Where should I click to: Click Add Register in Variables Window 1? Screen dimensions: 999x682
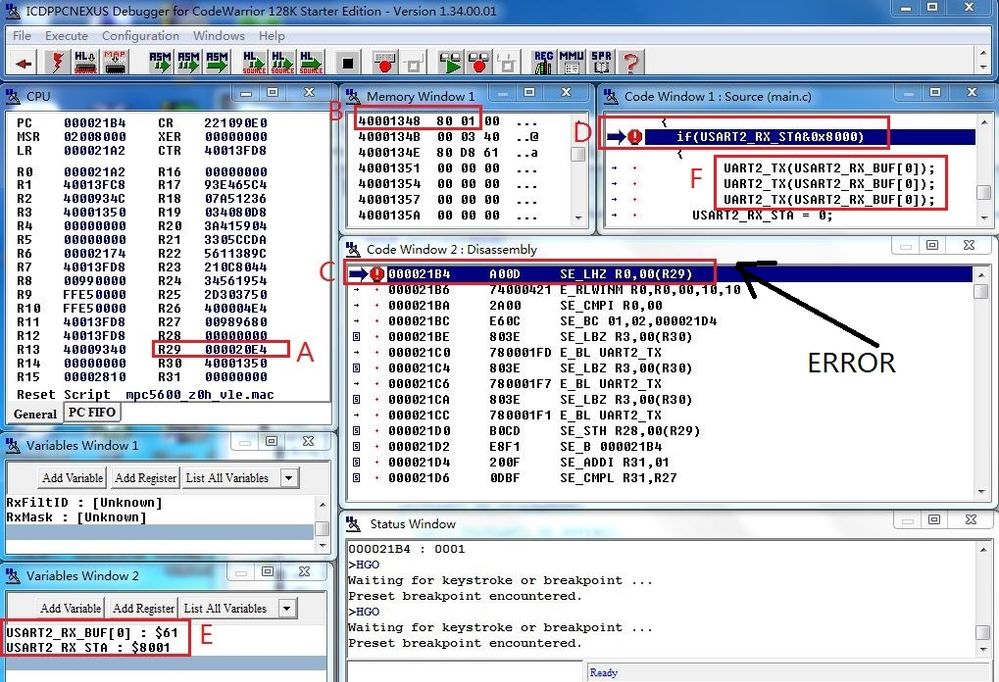145,477
